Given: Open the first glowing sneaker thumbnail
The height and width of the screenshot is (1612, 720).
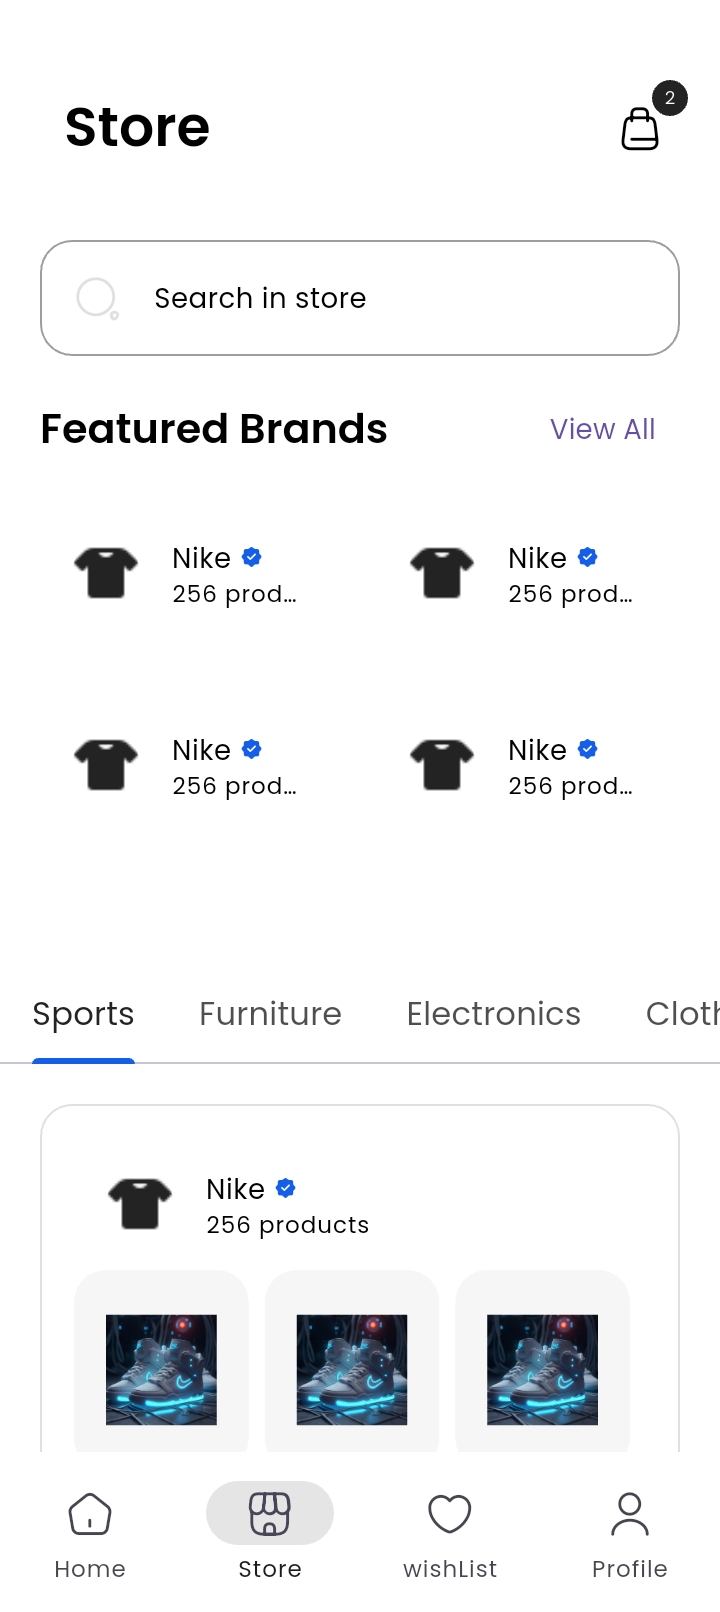Looking at the screenshot, I should click(162, 1369).
